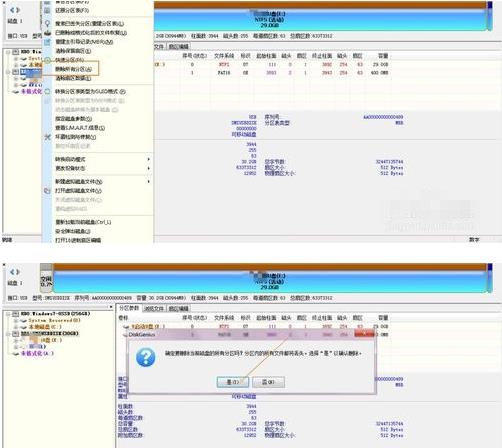Image resolution: width=502 pixels, height=448 pixels.
Task: Collapse the HD0 node in upper screenshot tree
Action: click(8, 52)
